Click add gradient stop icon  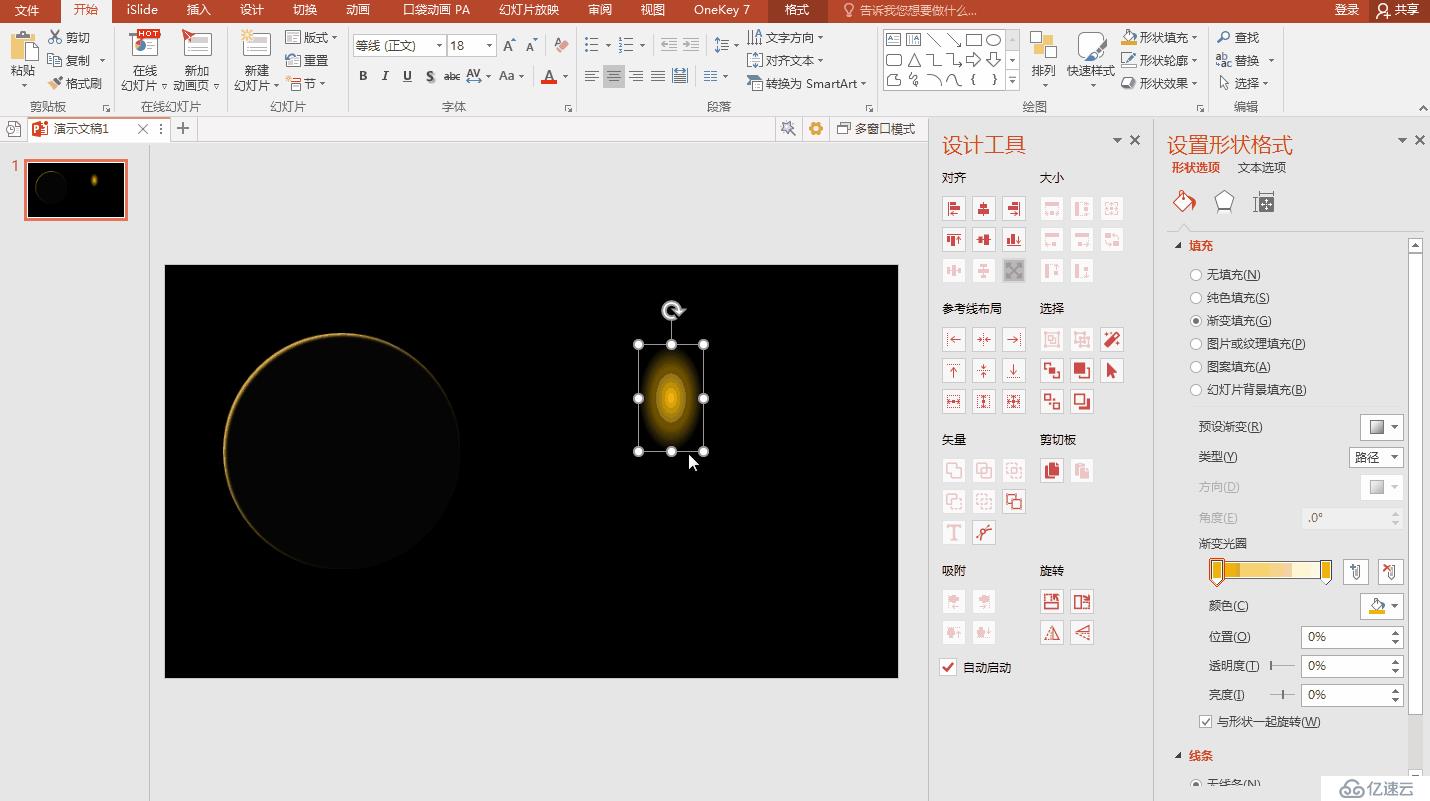pos(1355,572)
